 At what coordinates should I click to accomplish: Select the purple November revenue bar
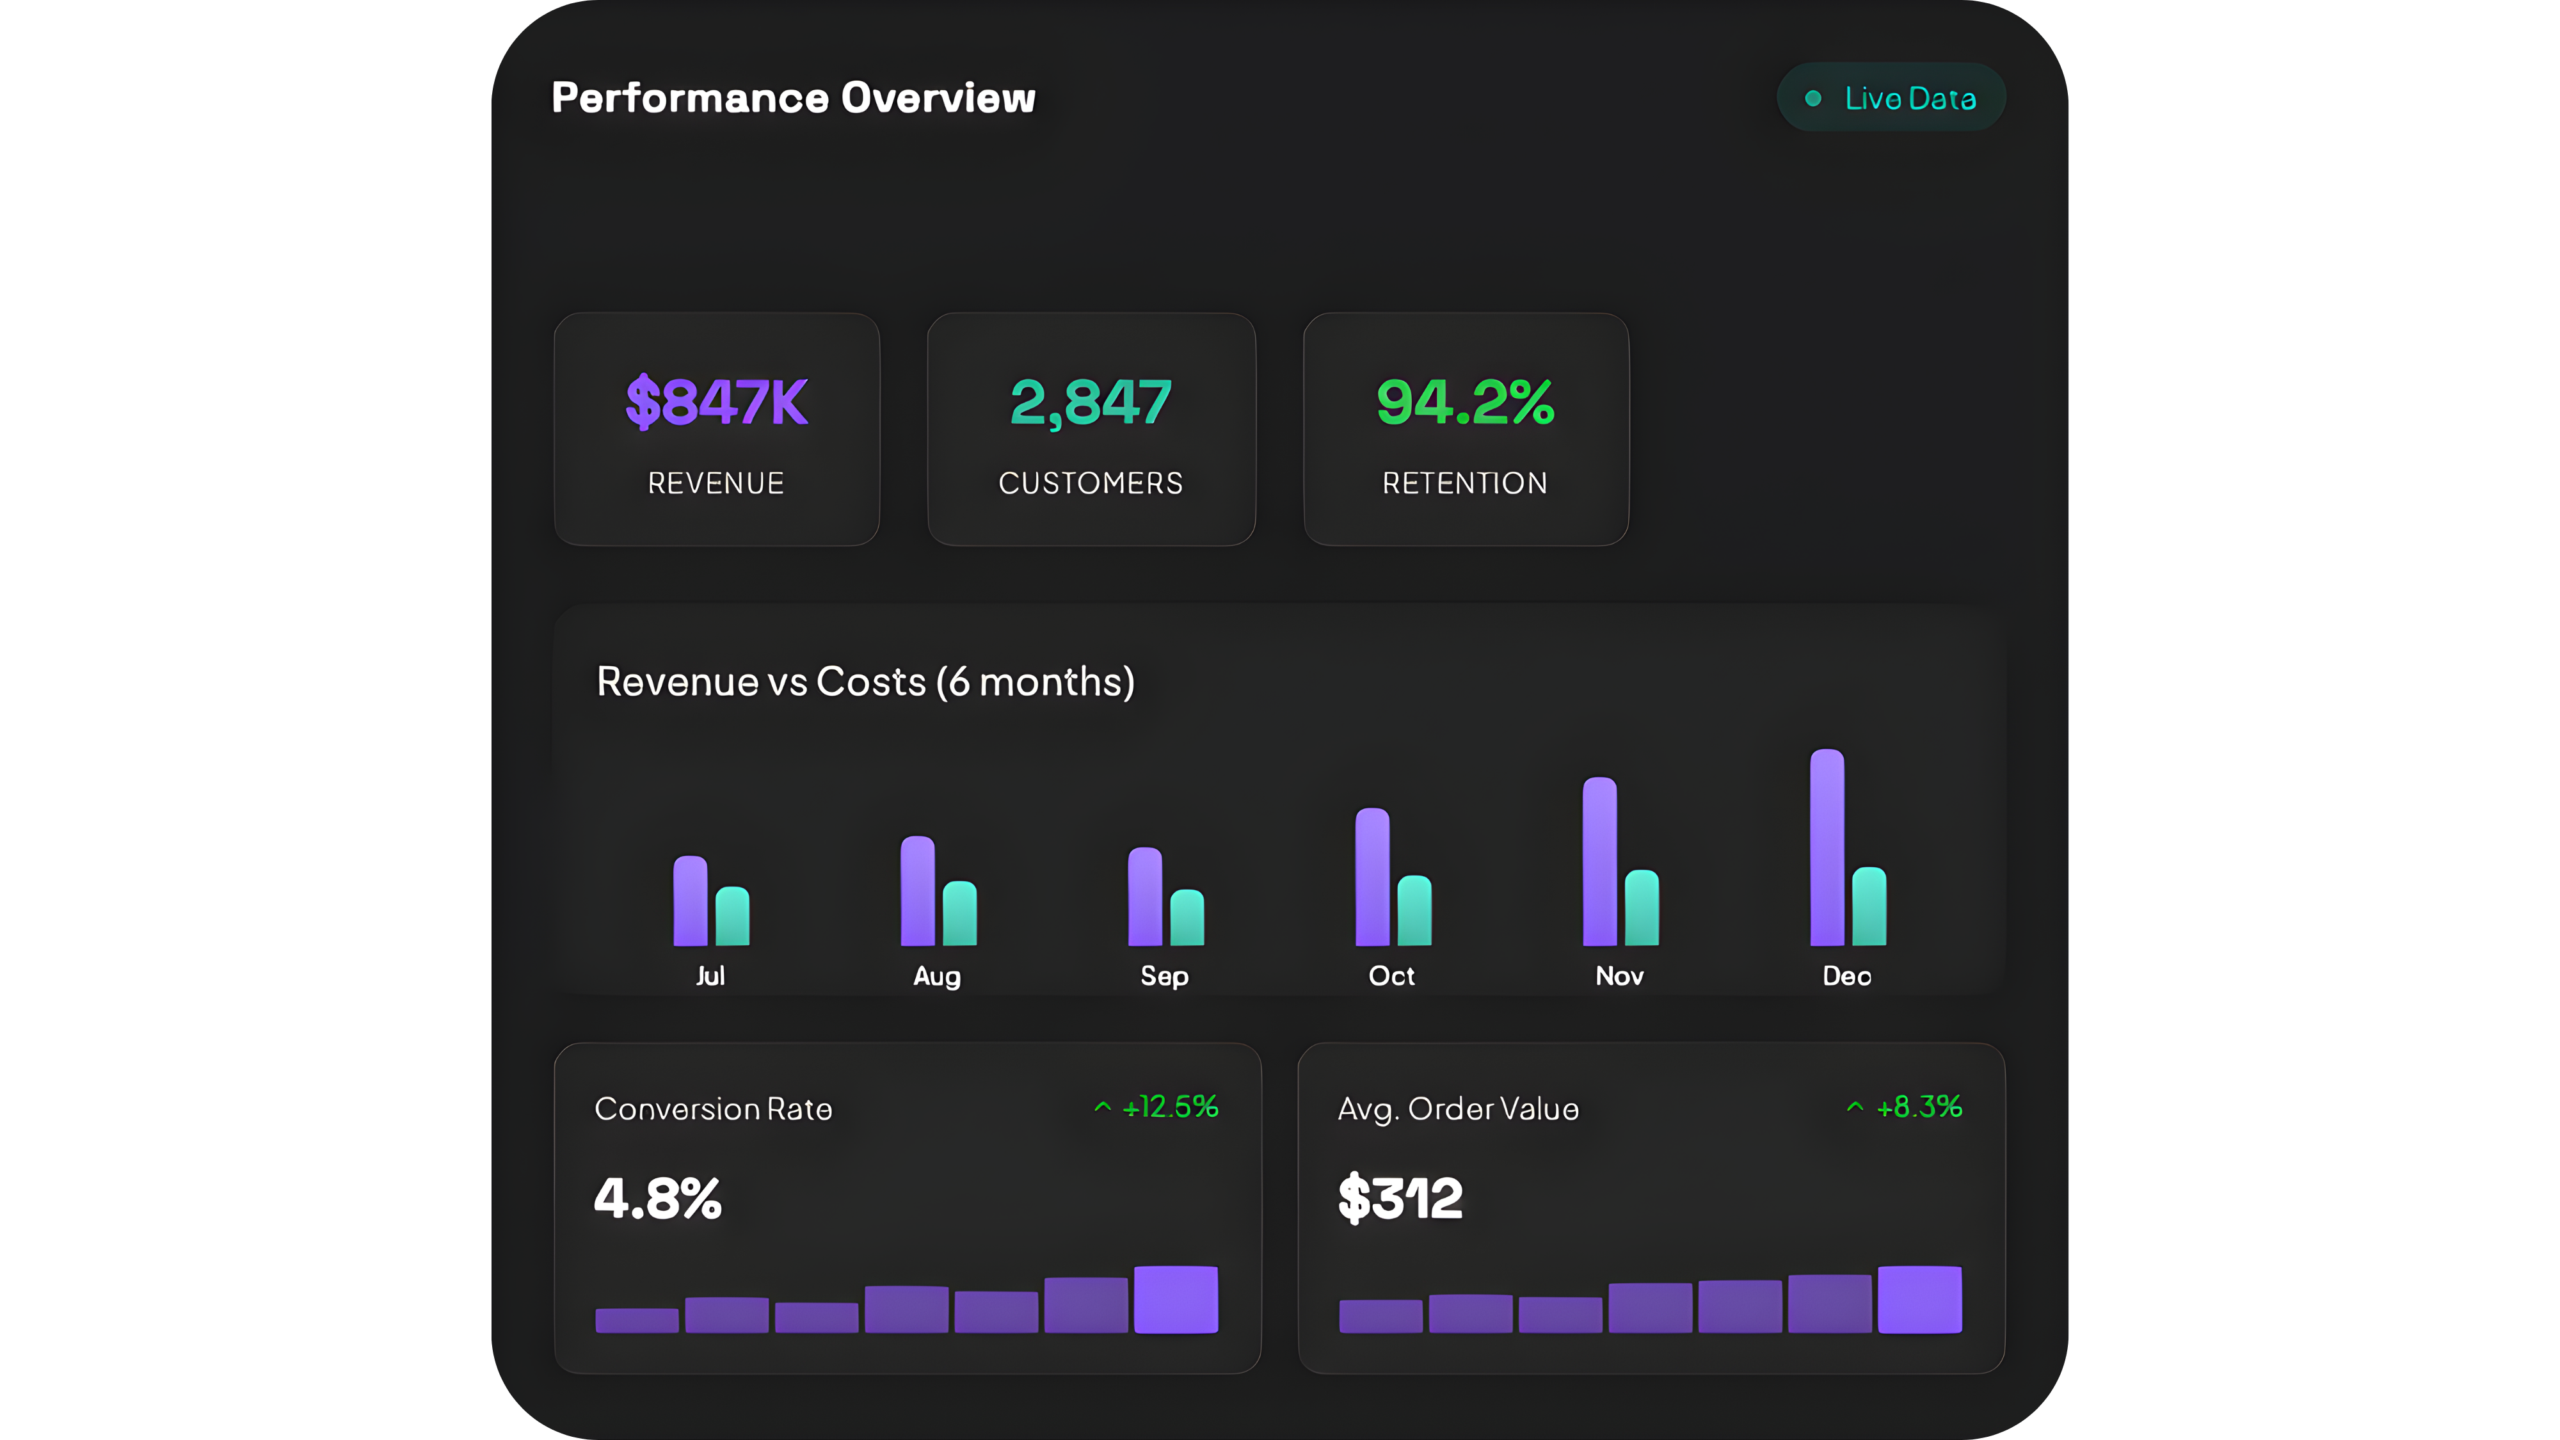pos(1599,862)
